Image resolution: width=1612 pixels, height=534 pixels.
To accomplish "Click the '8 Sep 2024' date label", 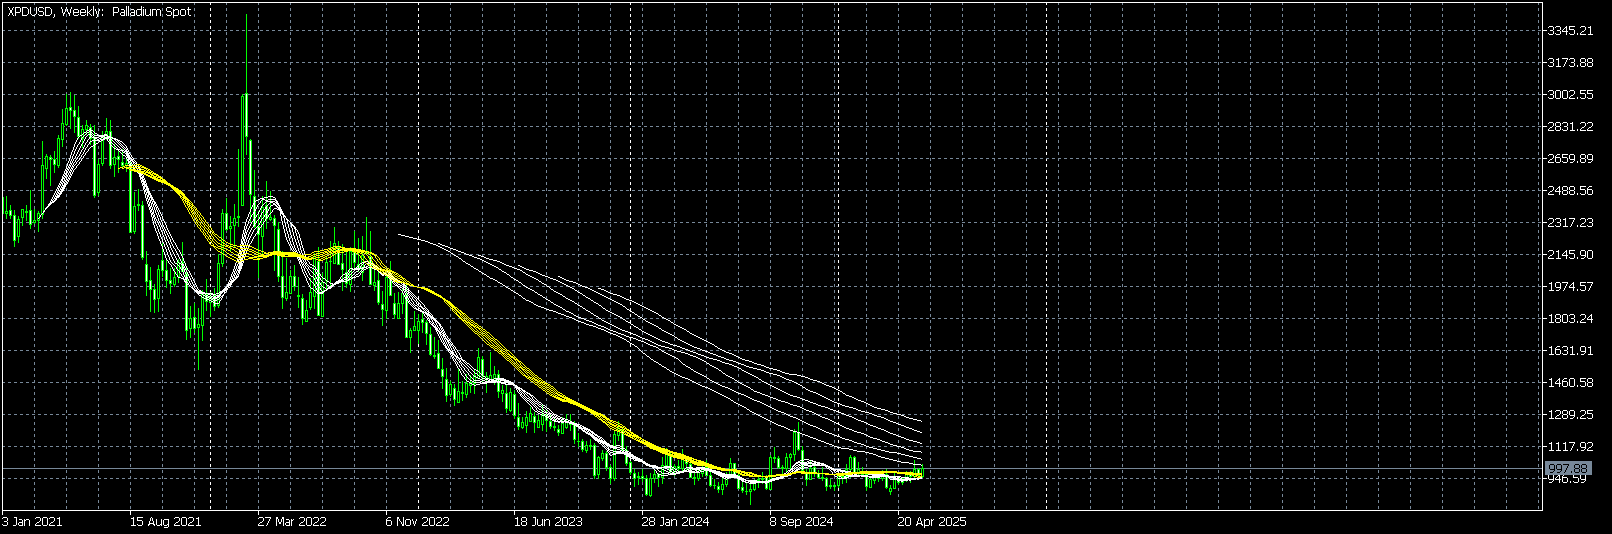I will (802, 521).
